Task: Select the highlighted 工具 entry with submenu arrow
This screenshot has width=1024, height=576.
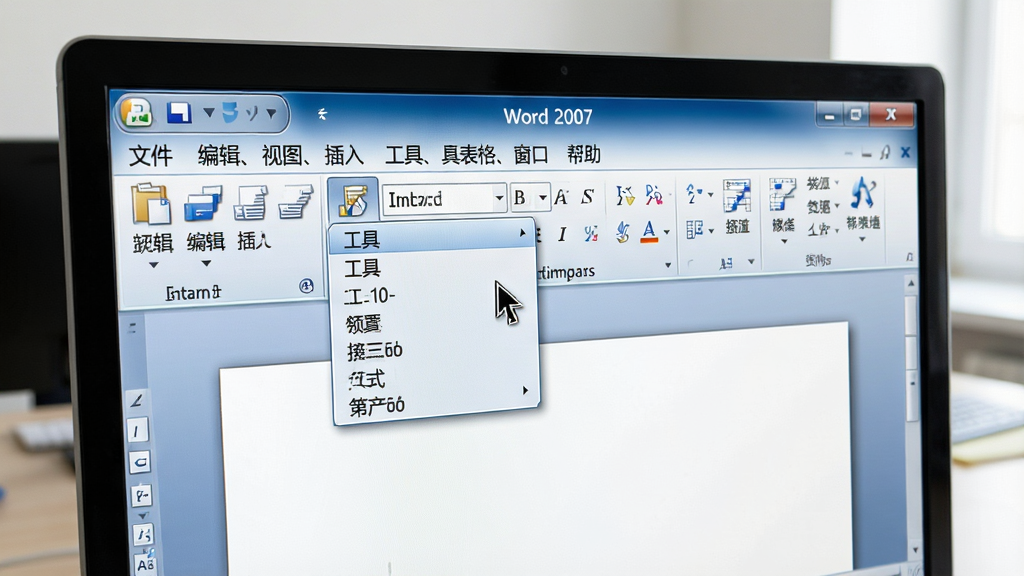Action: (x=433, y=239)
